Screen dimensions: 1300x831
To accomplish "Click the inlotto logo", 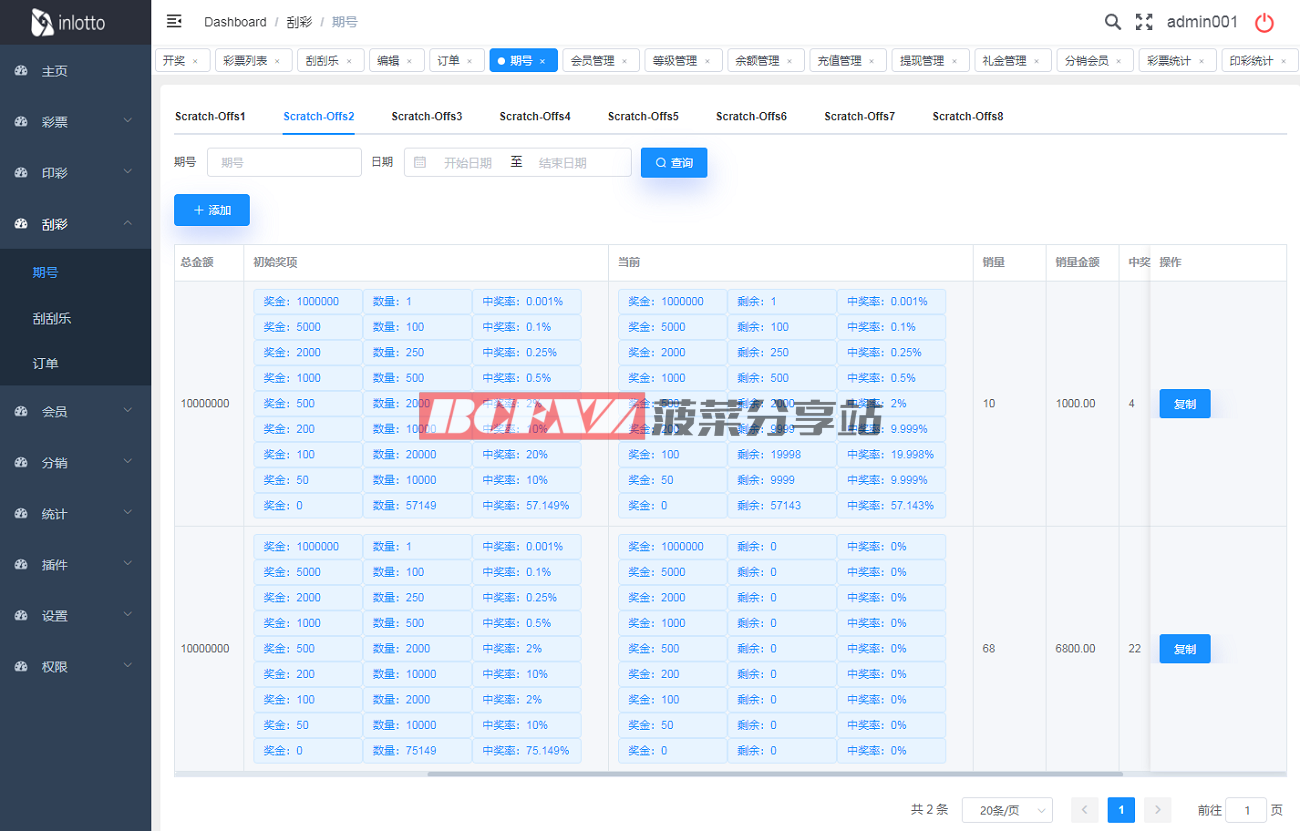I will pyautogui.click(x=70, y=22).
